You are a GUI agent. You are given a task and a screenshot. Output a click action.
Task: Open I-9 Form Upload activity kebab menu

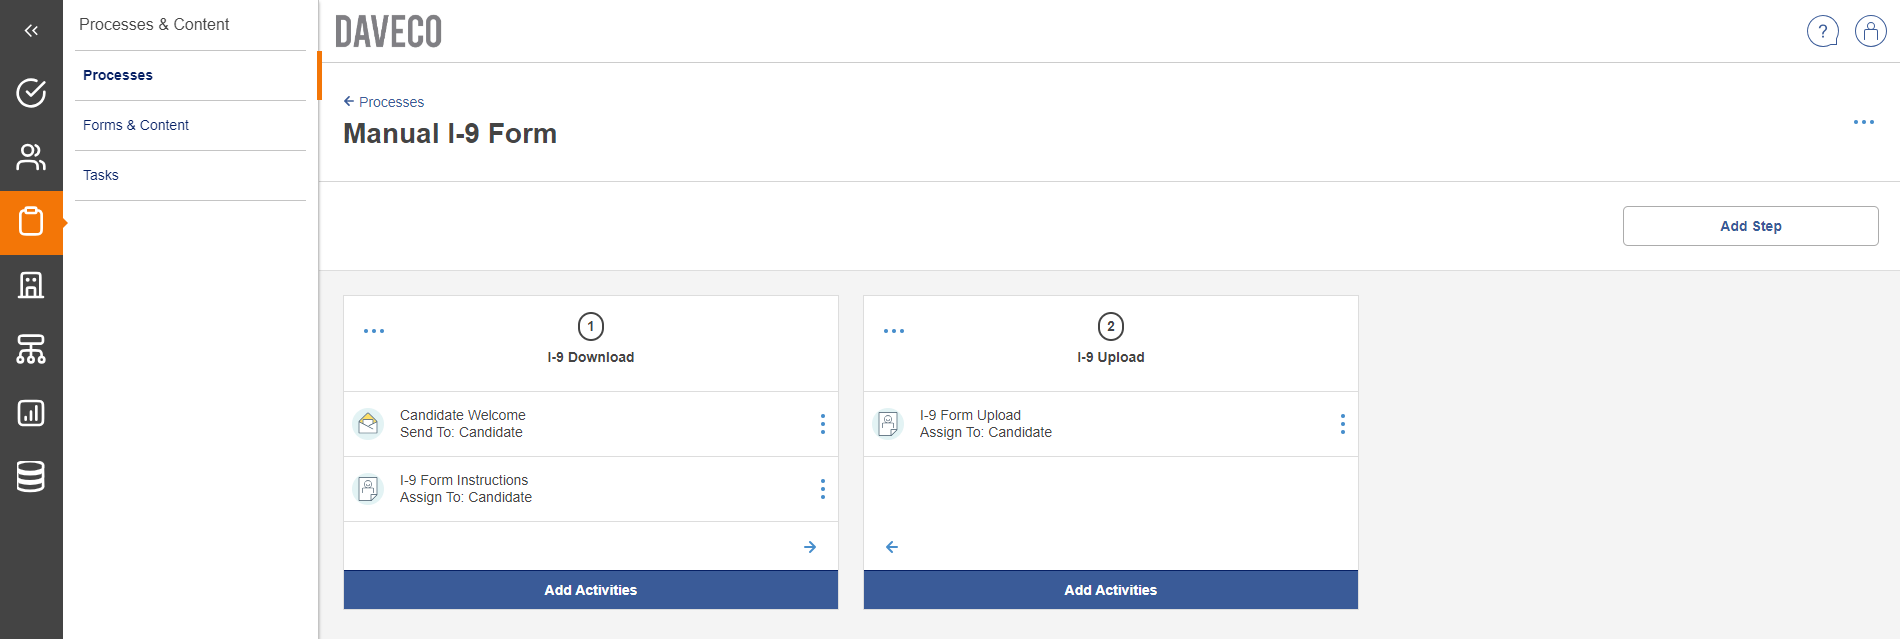(x=1342, y=424)
